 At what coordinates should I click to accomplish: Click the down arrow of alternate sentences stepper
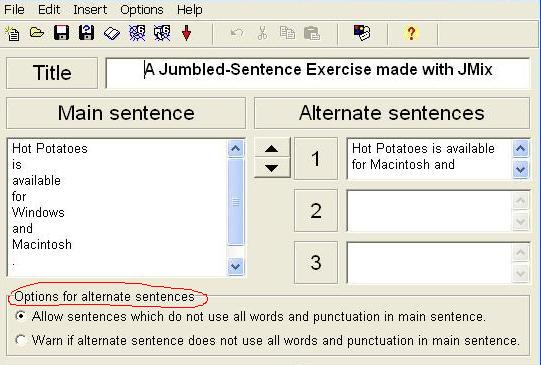point(272,168)
